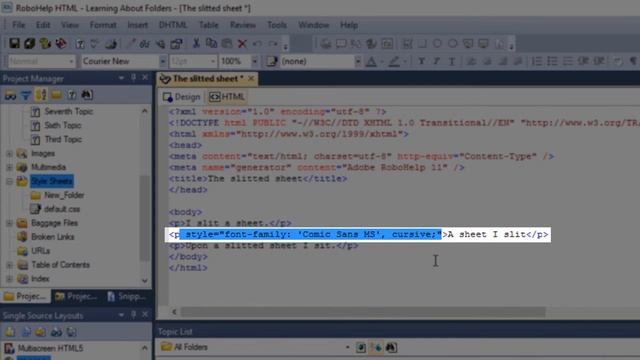Open the File menu
Viewport: 640px width, 360px height.
point(18,25)
